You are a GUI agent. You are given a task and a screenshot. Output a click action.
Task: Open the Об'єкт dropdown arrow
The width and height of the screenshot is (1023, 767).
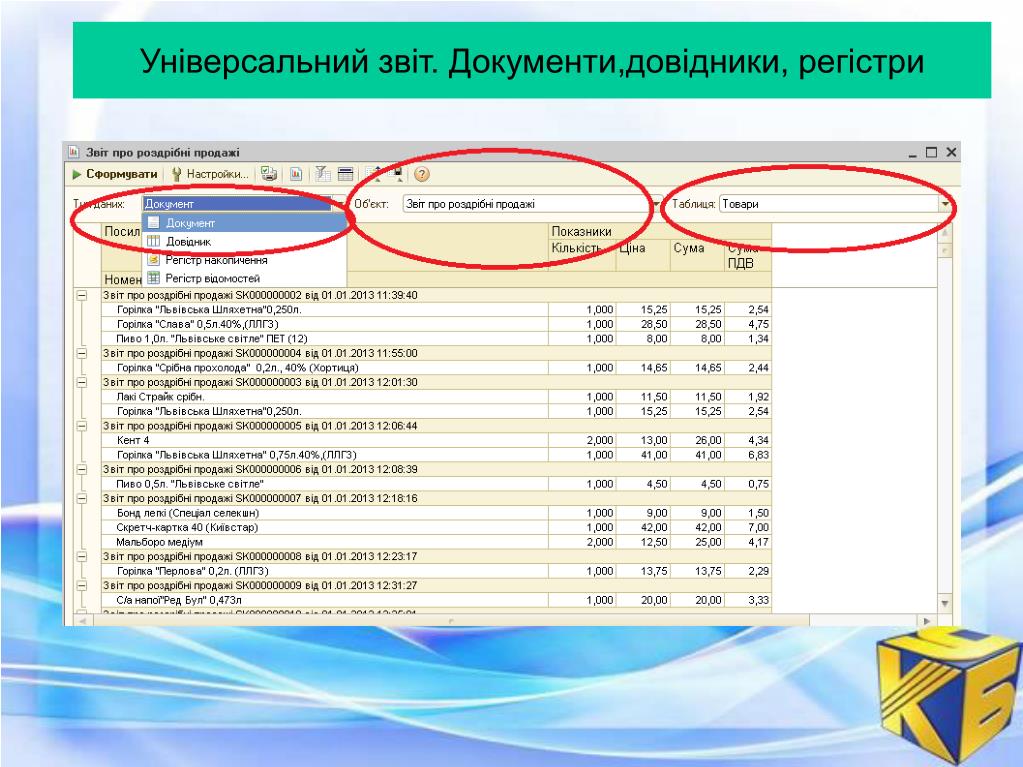click(656, 204)
